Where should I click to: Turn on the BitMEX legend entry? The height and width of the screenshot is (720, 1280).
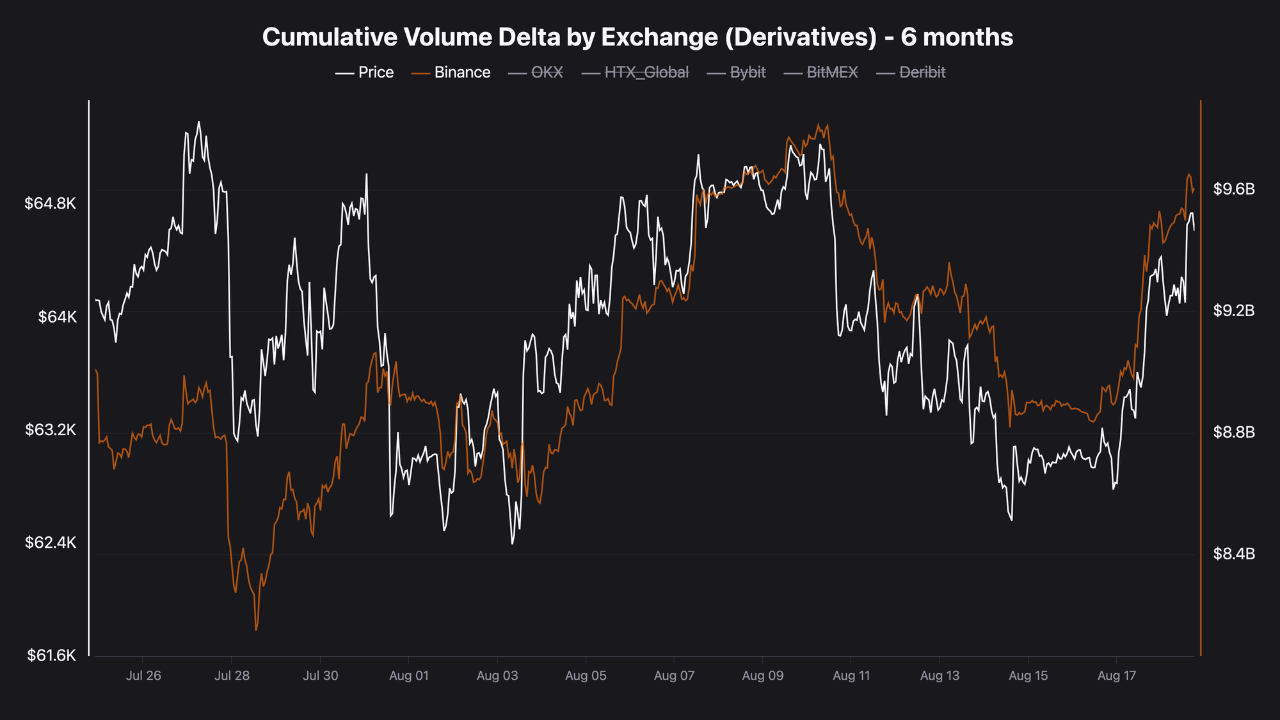tap(820, 72)
